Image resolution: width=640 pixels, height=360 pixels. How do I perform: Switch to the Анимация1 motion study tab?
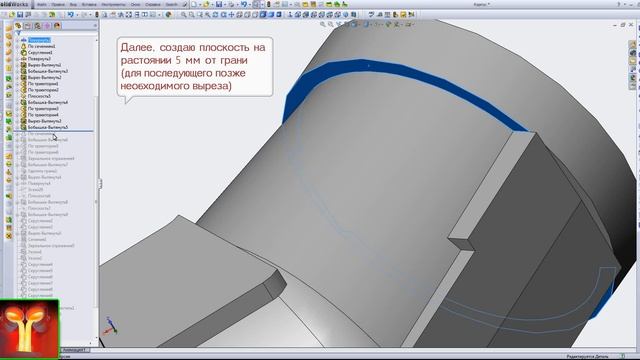[x=75, y=350]
